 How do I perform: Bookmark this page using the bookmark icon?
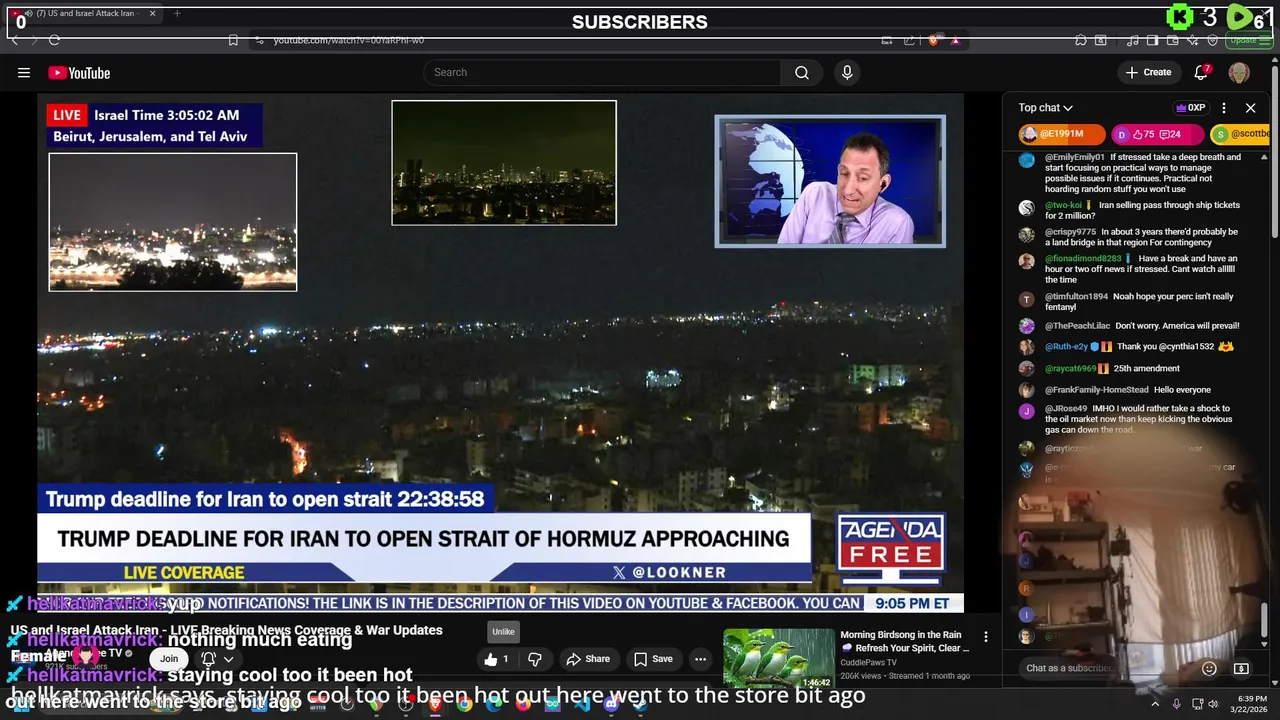click(x=233, y=40)
